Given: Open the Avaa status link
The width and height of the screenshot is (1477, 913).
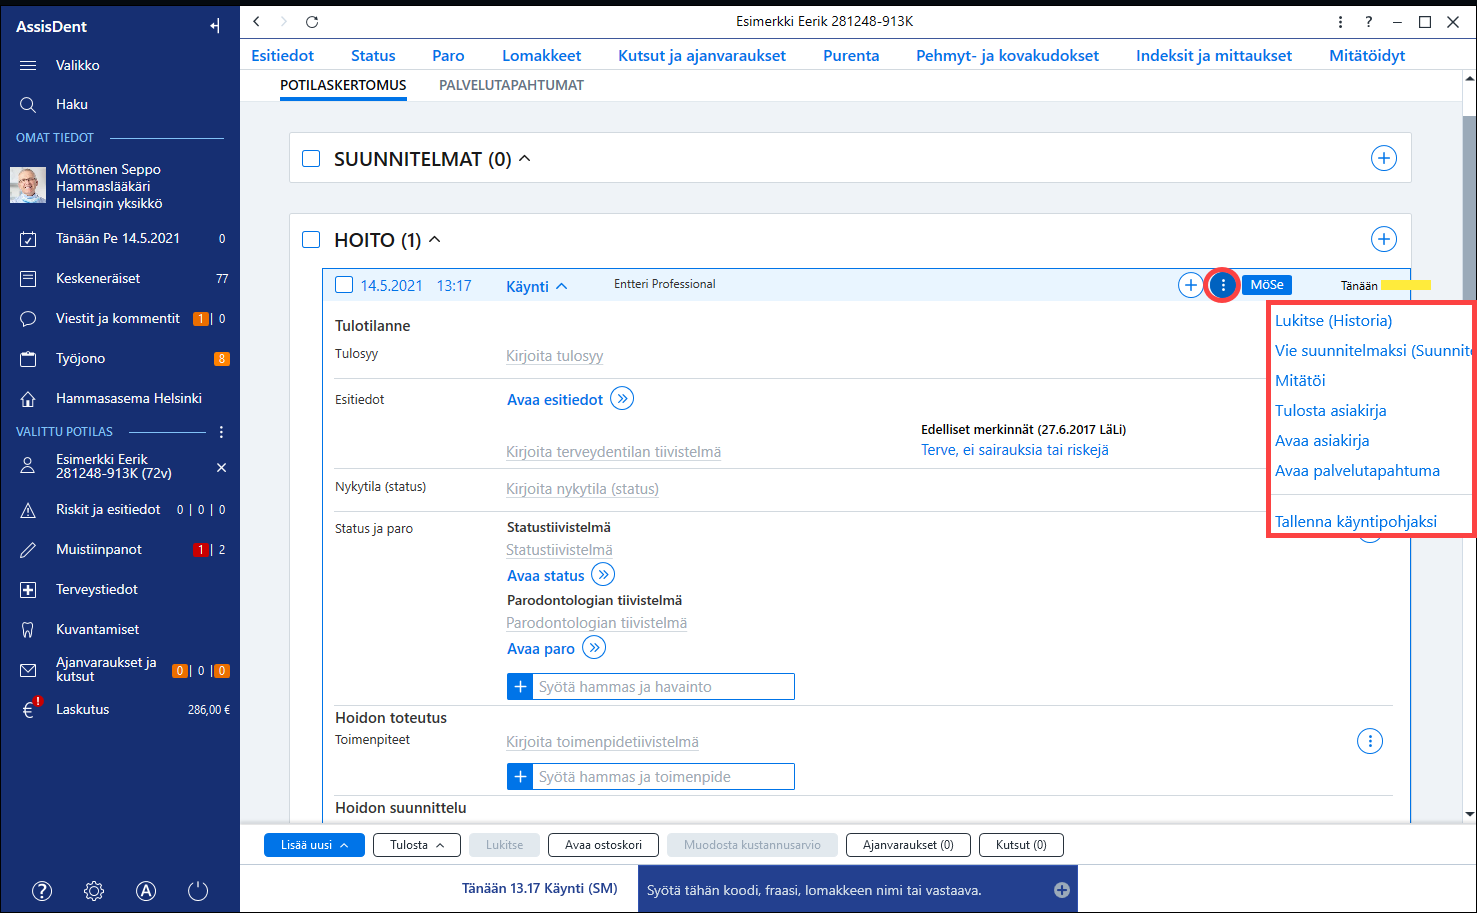Looking at the screenshot, I should pos(546,576).
